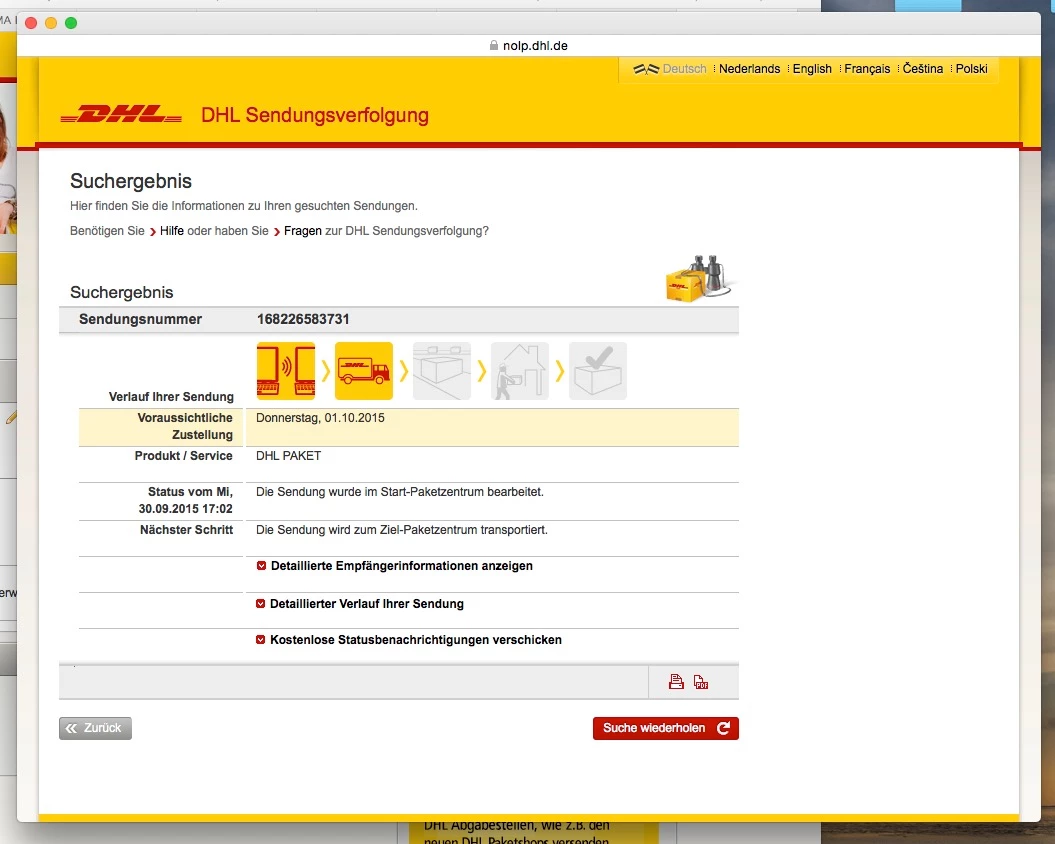
Task: Click the flags icon beside Deutsch
Action: (x=645, y=69)
